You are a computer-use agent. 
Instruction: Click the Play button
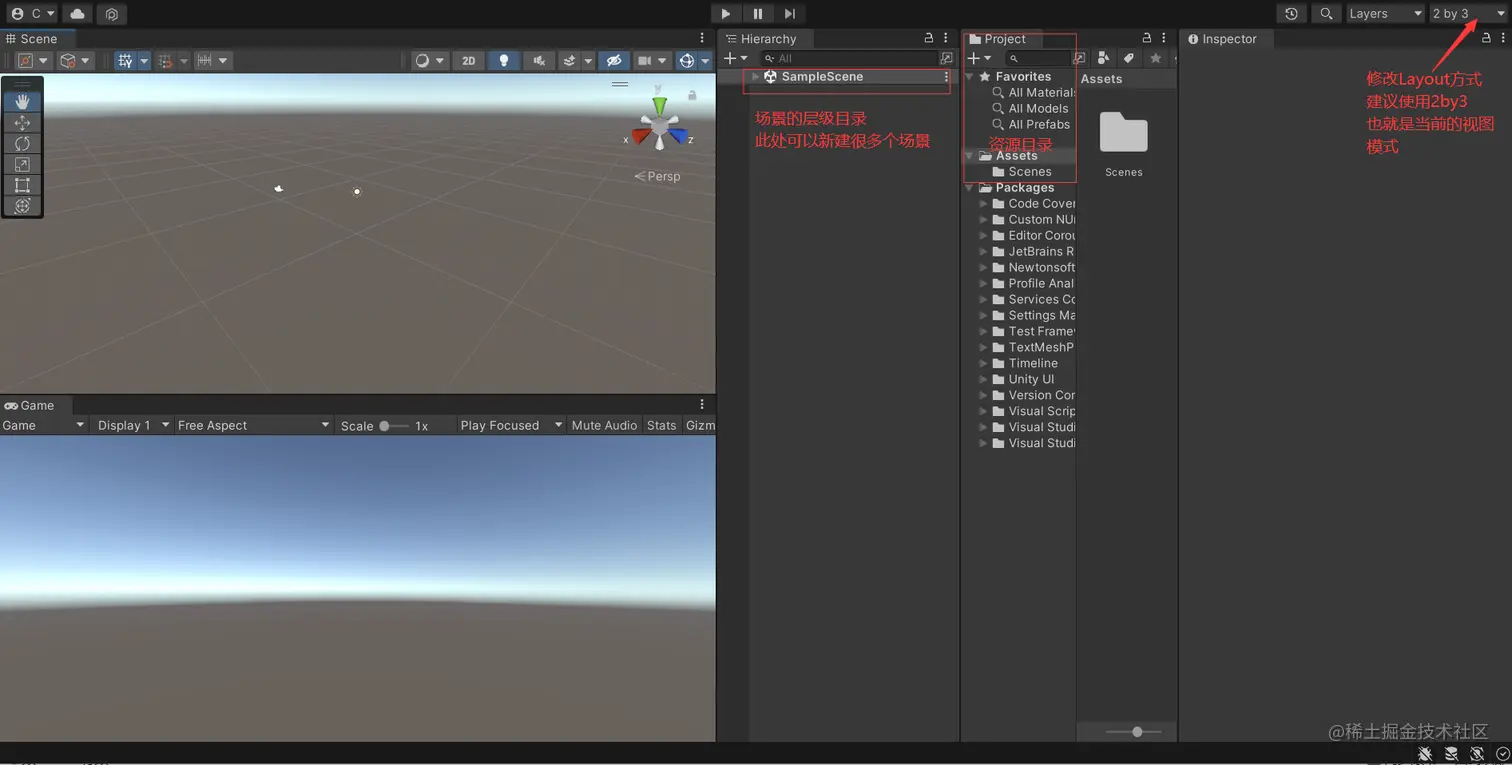(726, 14)
